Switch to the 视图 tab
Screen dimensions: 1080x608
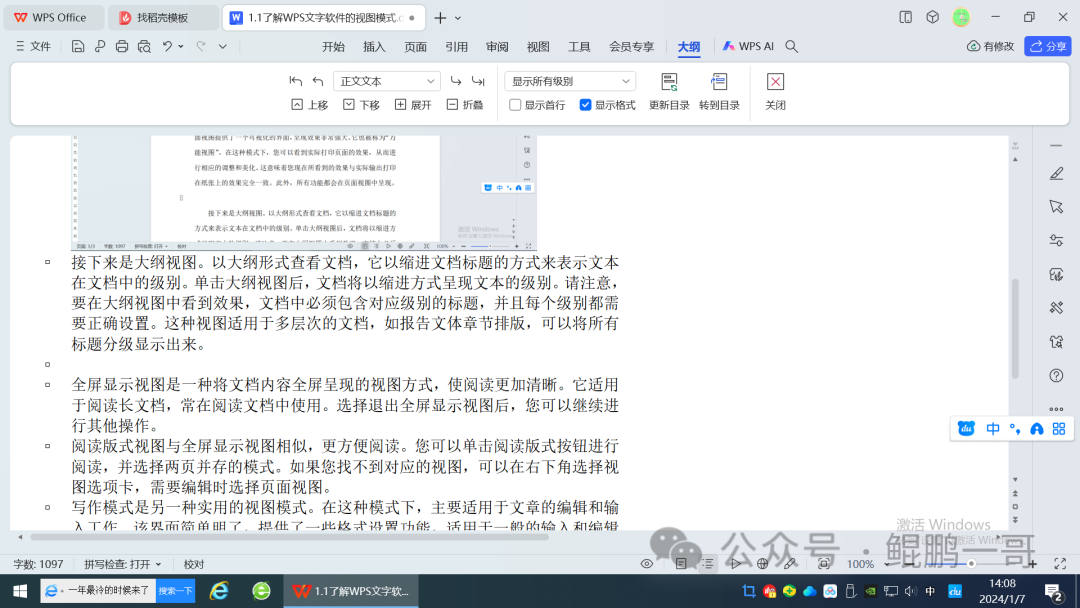click(x=538, y=46)
